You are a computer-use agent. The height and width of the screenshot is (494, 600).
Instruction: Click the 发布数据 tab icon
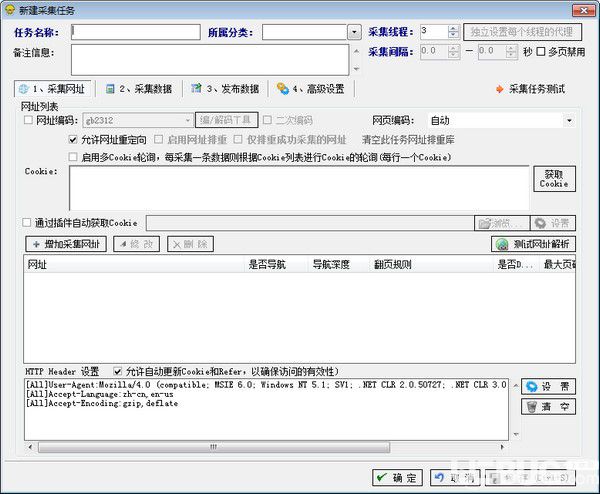point(196,88)
